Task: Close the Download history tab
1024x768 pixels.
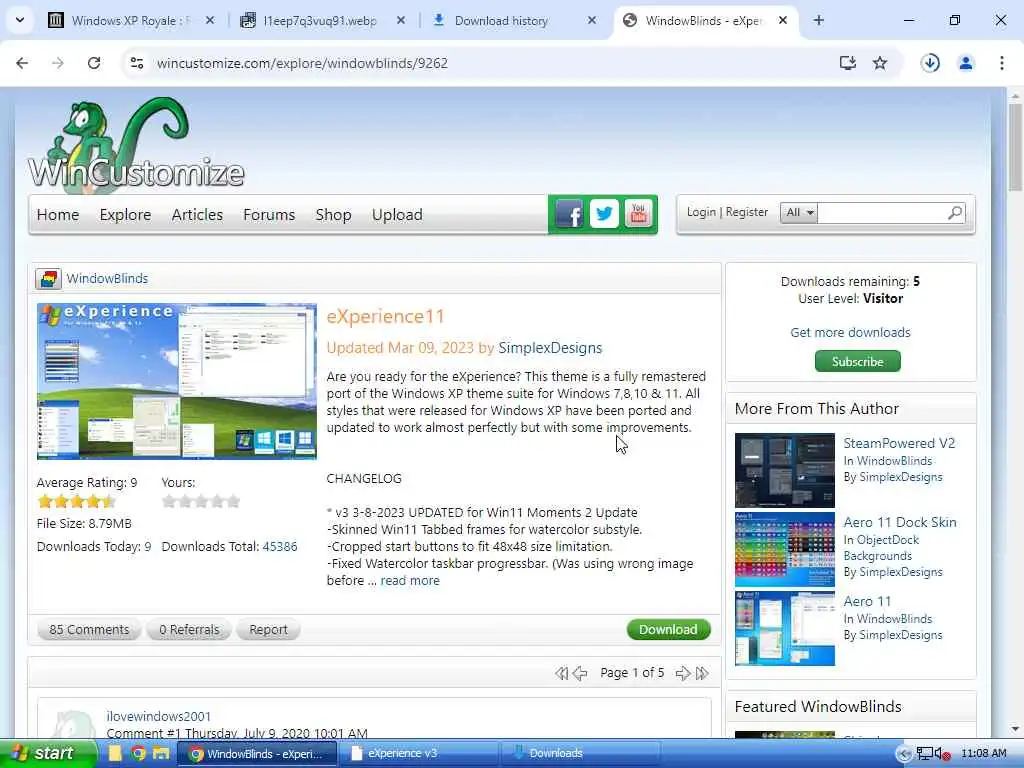Action: [592, 20]
